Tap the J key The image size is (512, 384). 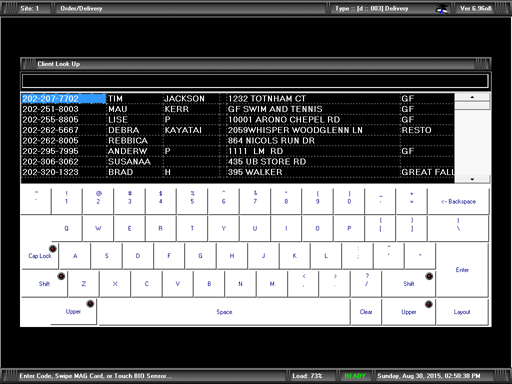[x=263, y=256]
